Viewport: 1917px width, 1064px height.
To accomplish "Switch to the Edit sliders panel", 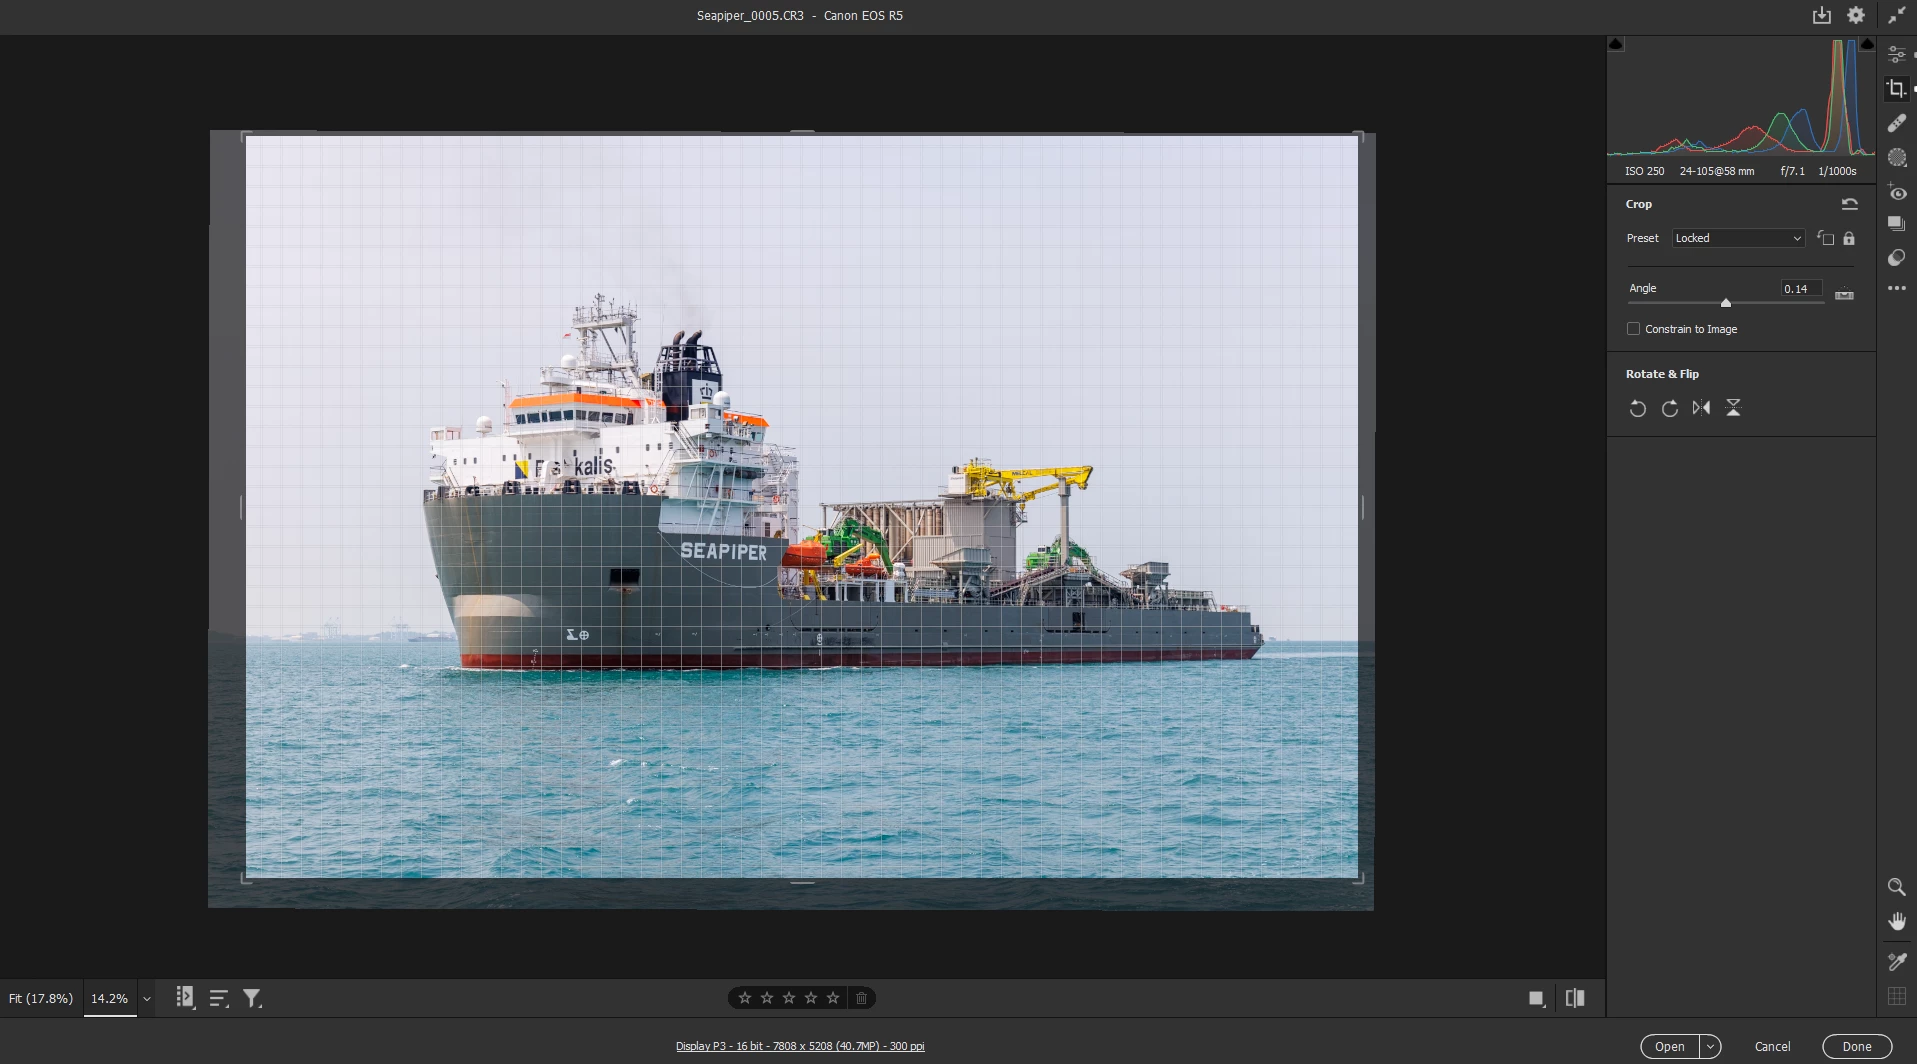I will pos(1897,54).
